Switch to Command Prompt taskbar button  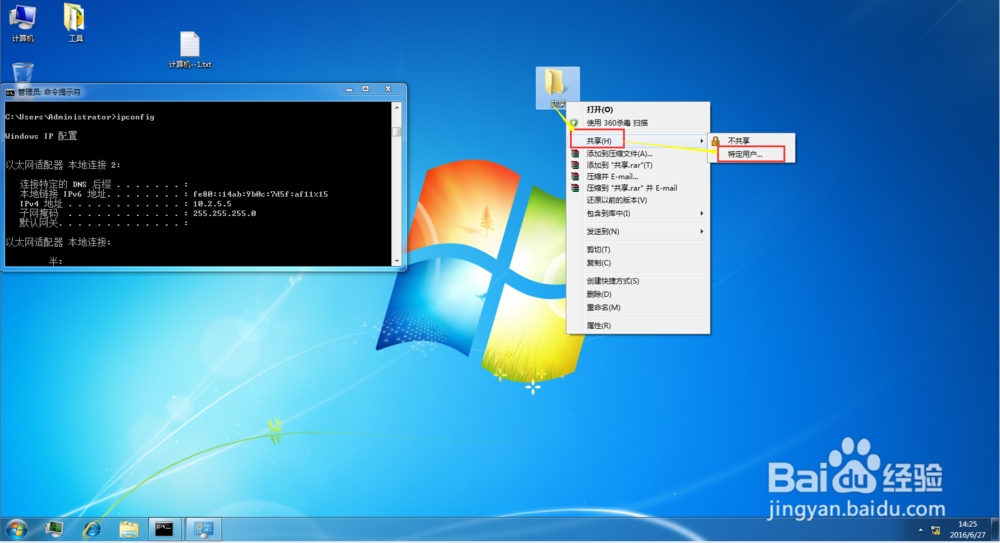pyautogui.click(x=165, y=529)
